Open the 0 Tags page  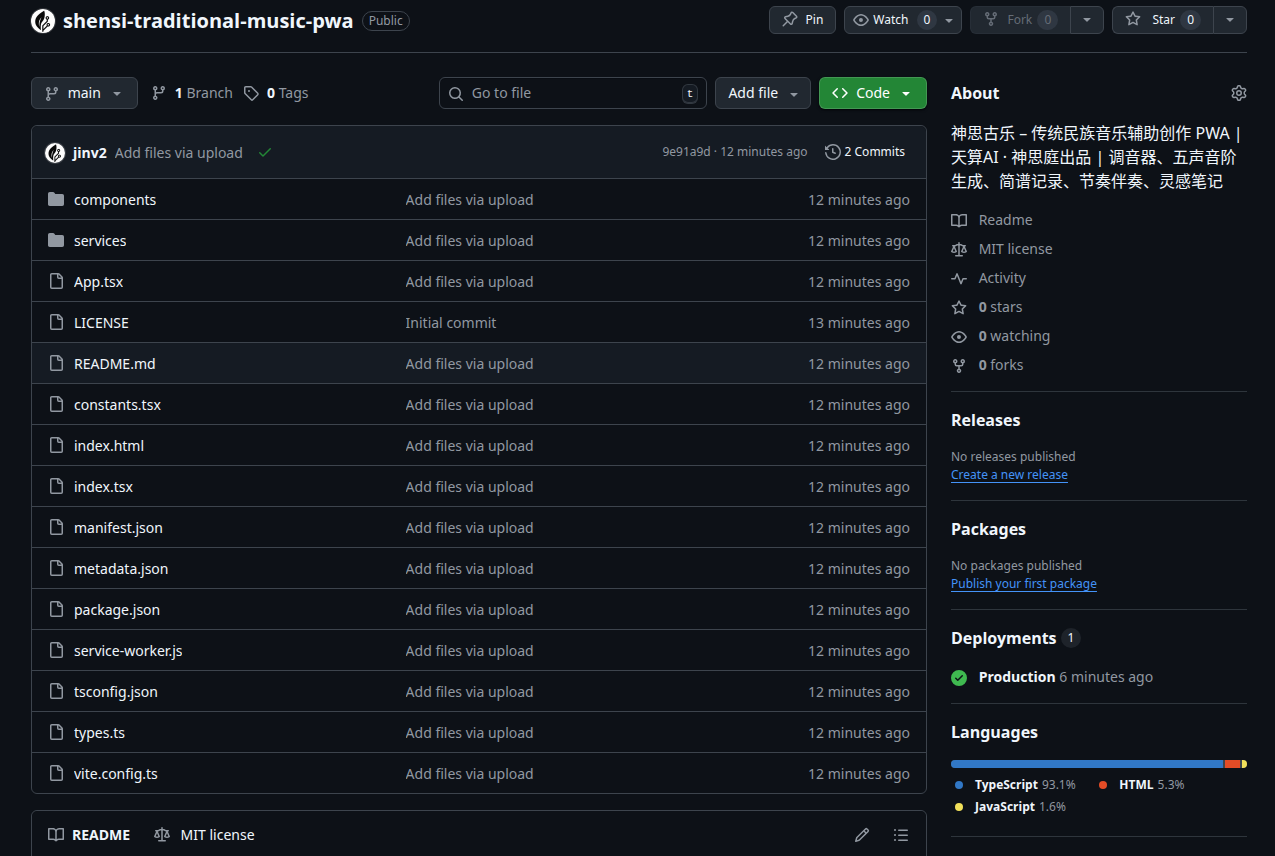point(276,93)
